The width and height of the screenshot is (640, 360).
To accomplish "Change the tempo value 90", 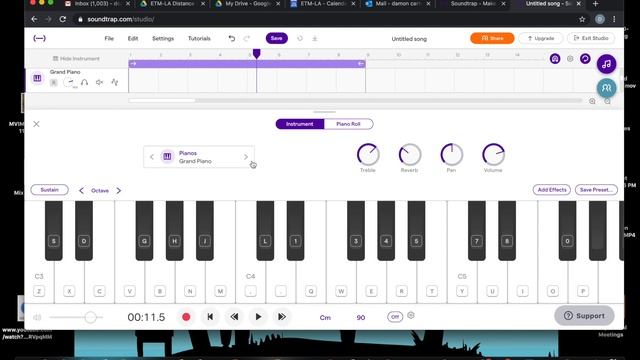I will pyautogui.click(x=361, y=318).
